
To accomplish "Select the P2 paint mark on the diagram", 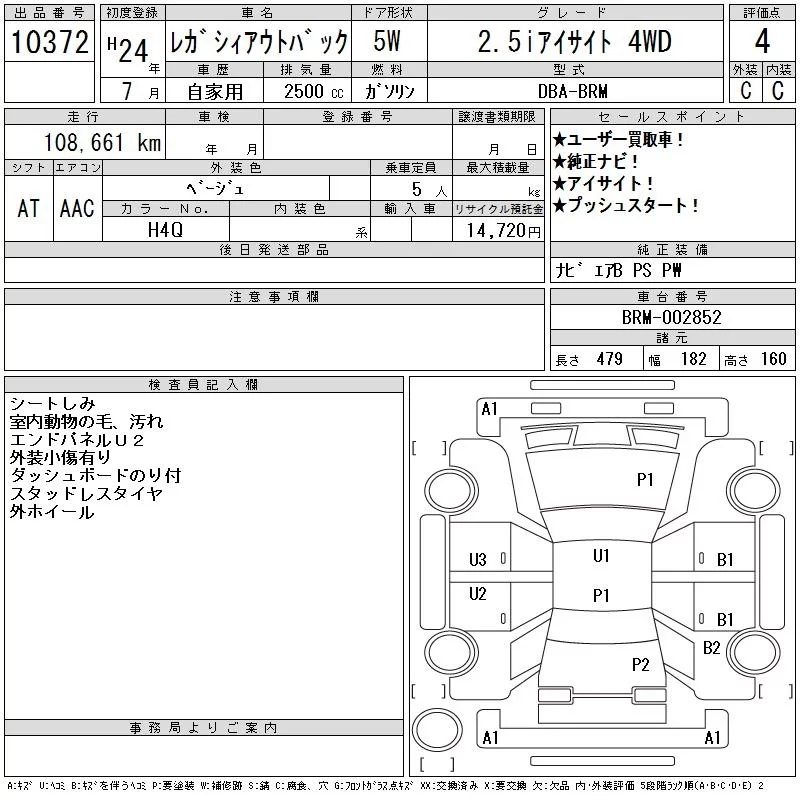I will (x=640, y=665).
